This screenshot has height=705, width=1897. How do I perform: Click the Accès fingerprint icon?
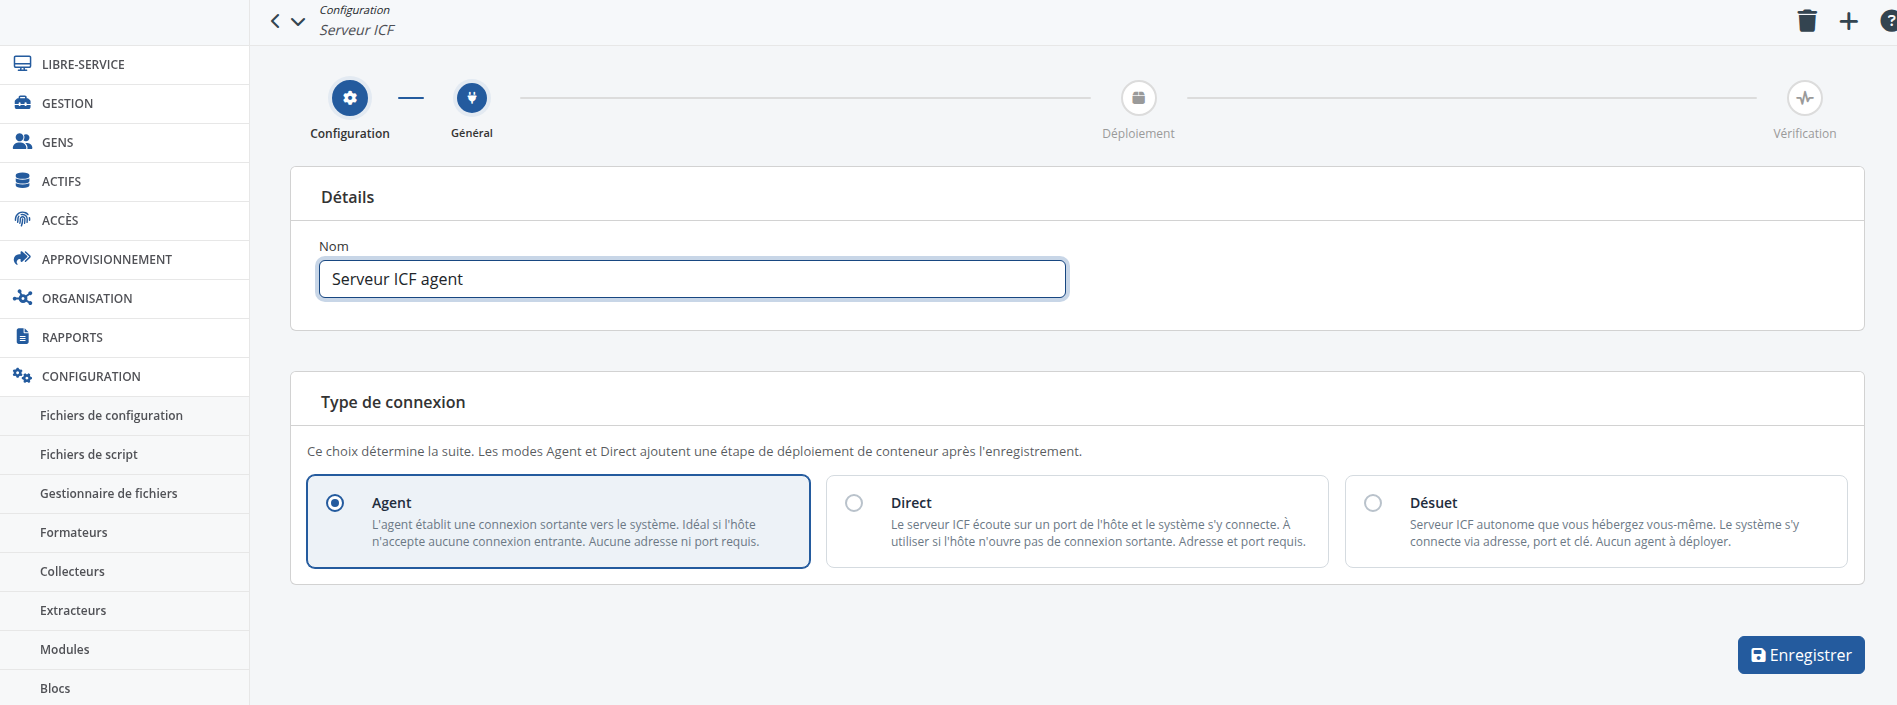coord(22,220)
